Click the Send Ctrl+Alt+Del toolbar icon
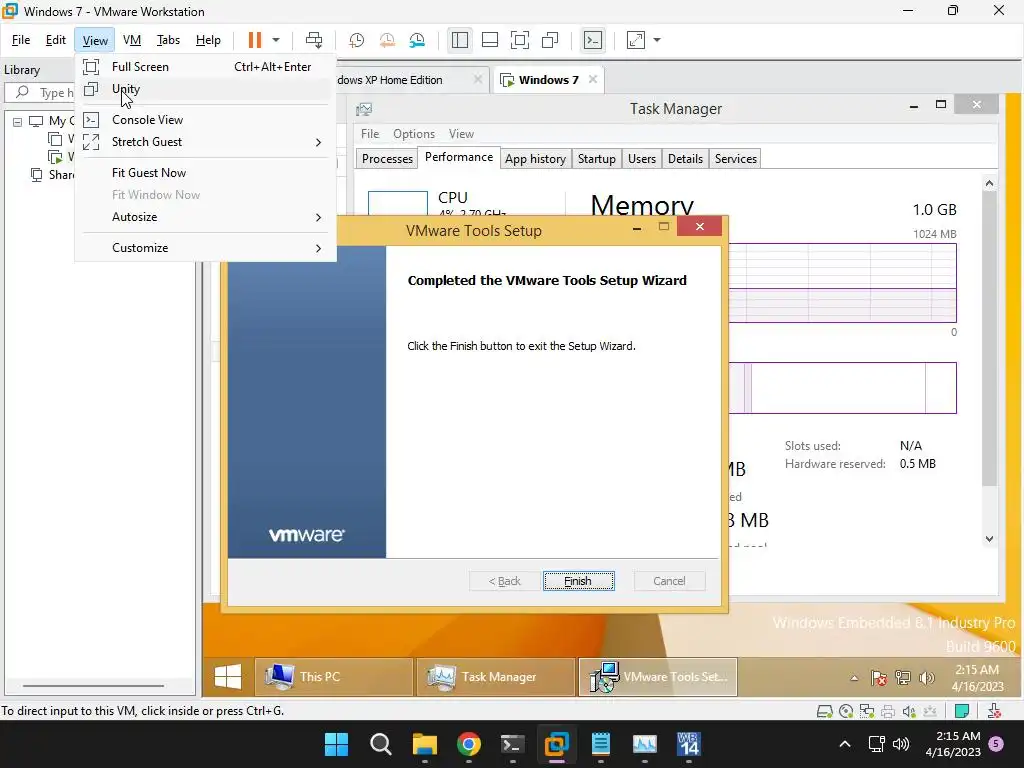This screenshot has width=1024, height=768. (x=314, y=40)
